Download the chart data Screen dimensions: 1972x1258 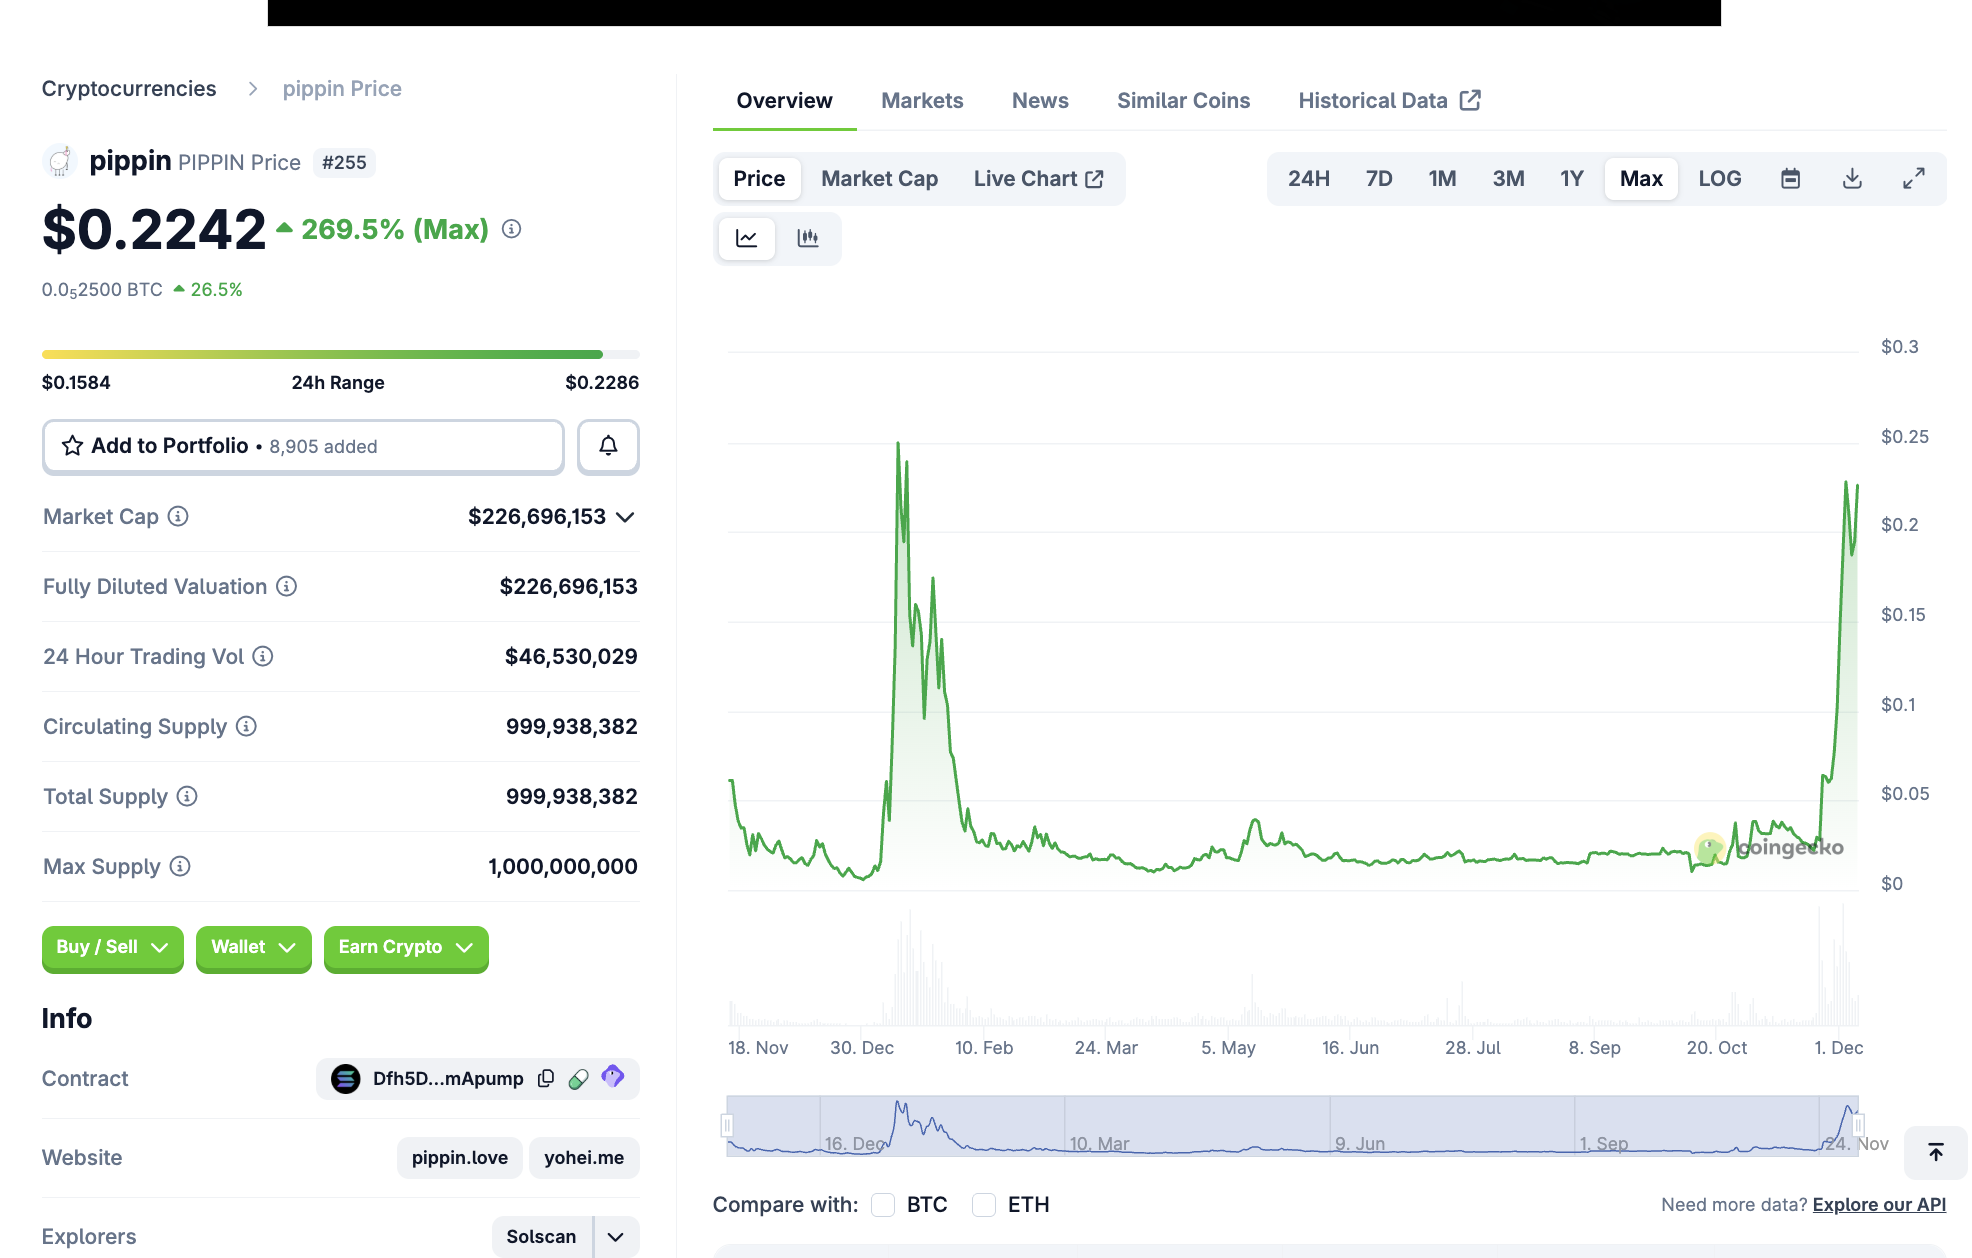1852,179
